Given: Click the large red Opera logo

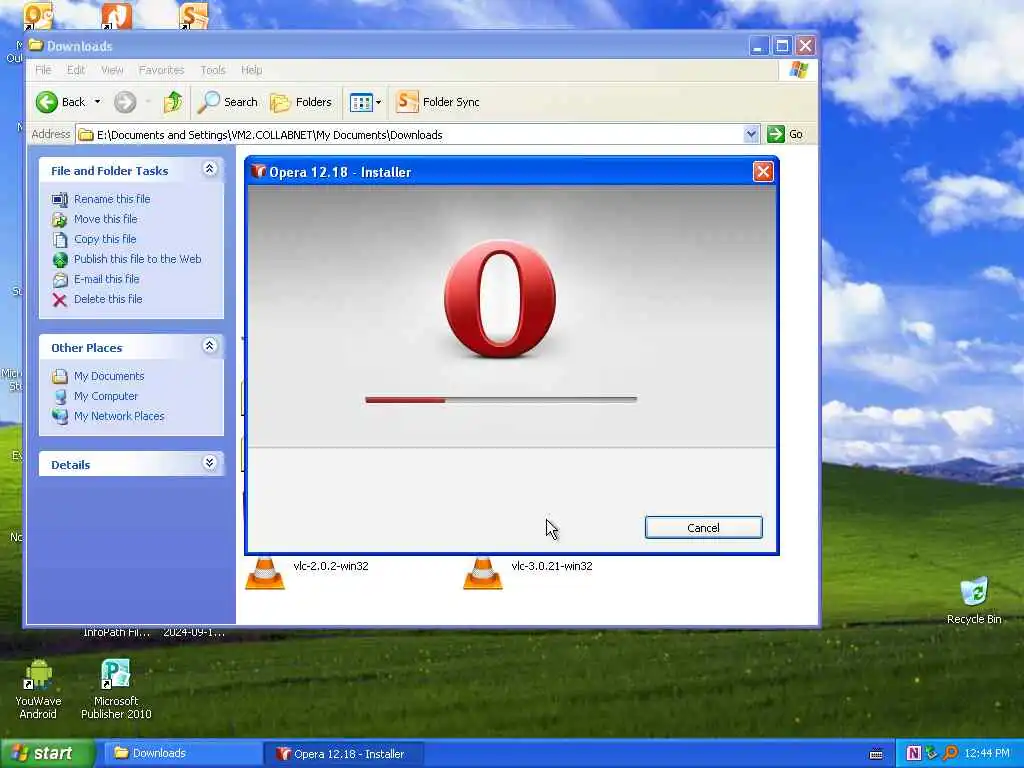Looking at the screenshot, I should tap(500, 299).
